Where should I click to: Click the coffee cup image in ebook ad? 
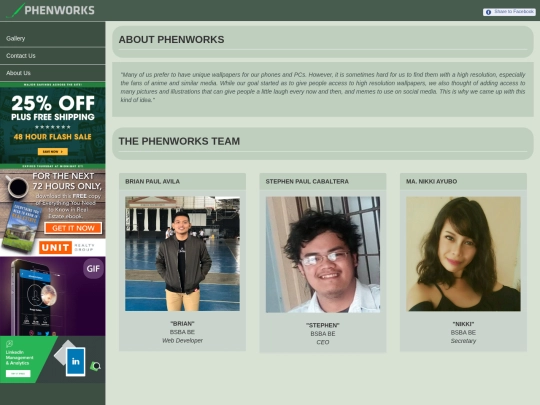point(17,187)
